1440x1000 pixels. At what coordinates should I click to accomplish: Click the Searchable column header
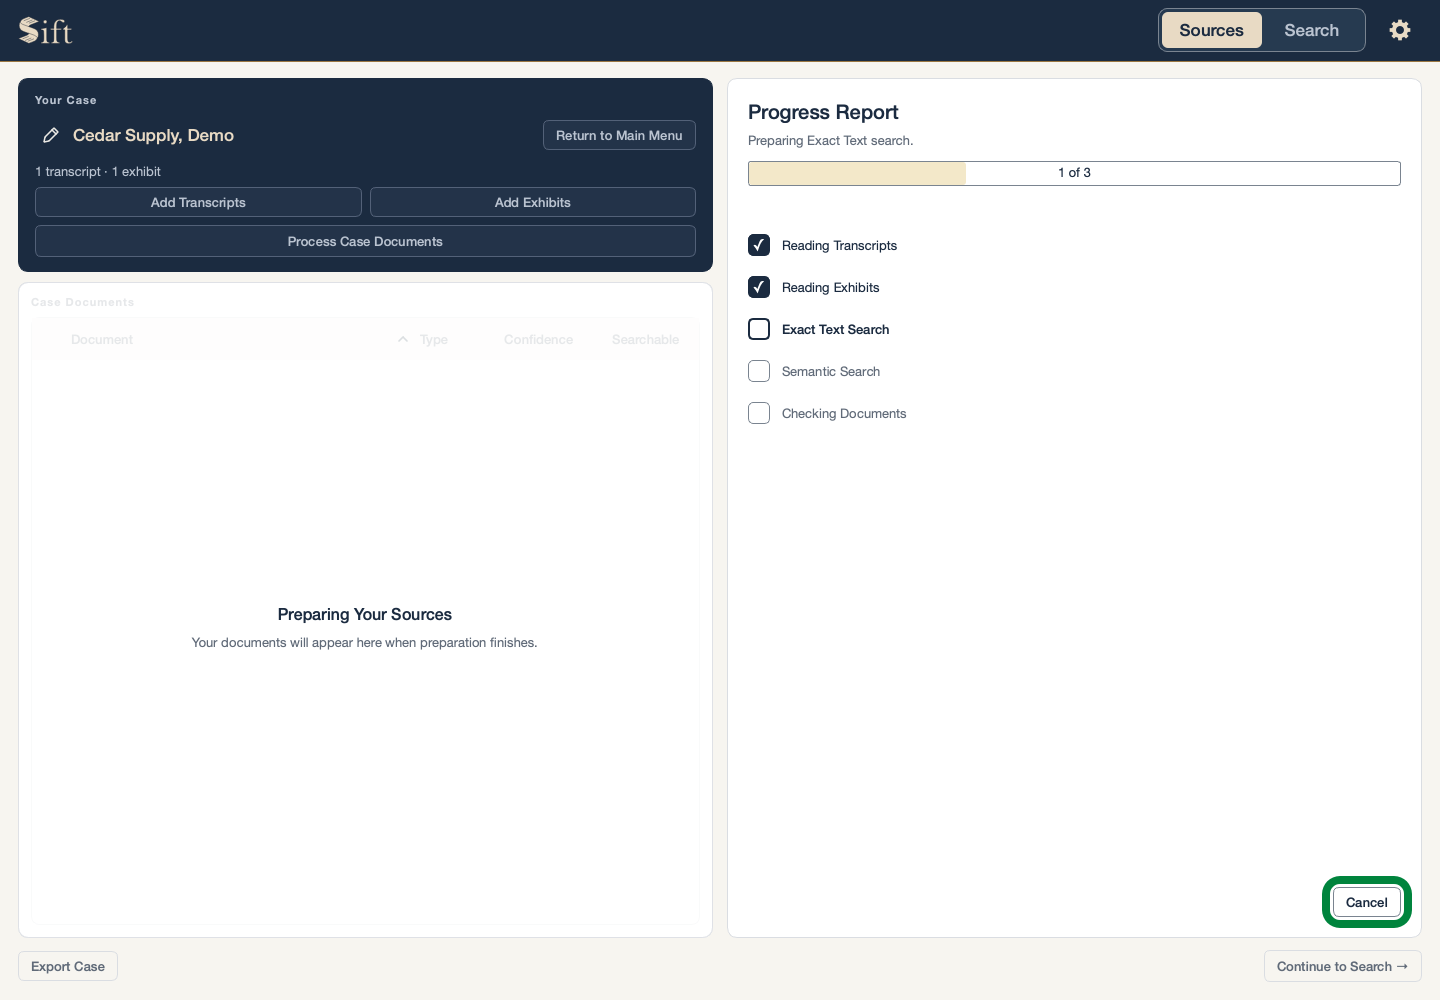[645, 340]
